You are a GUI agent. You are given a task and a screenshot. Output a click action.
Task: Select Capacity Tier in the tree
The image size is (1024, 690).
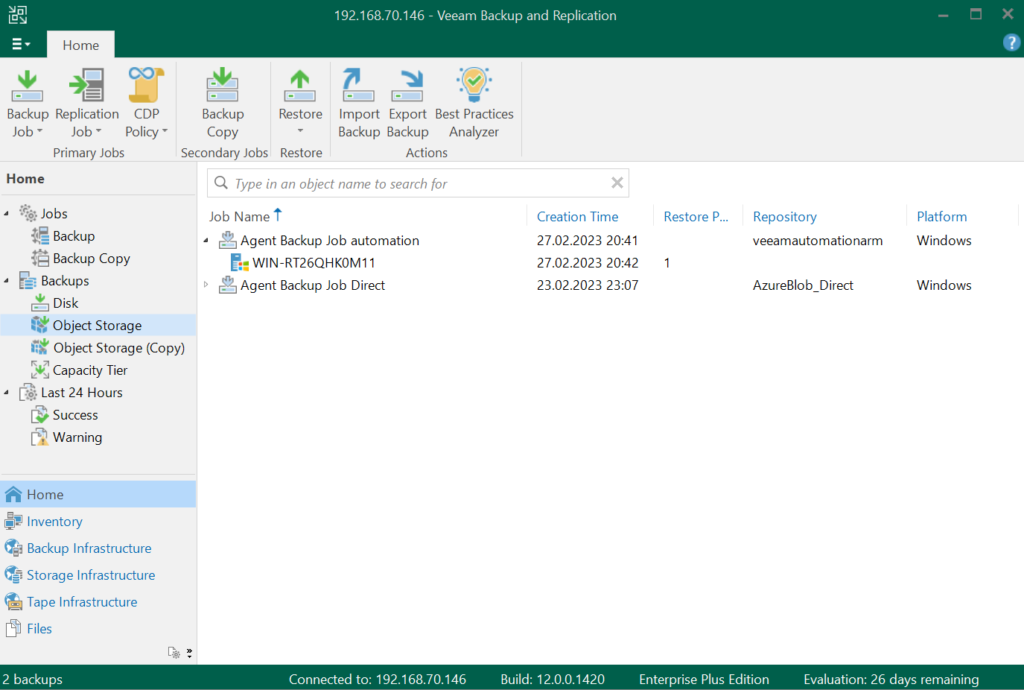[90, 370]
